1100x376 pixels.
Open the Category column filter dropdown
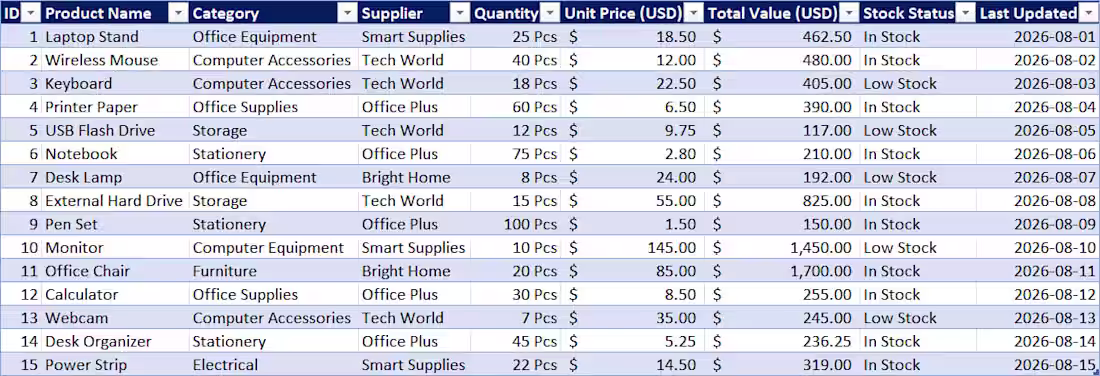(x=347, y=13)
